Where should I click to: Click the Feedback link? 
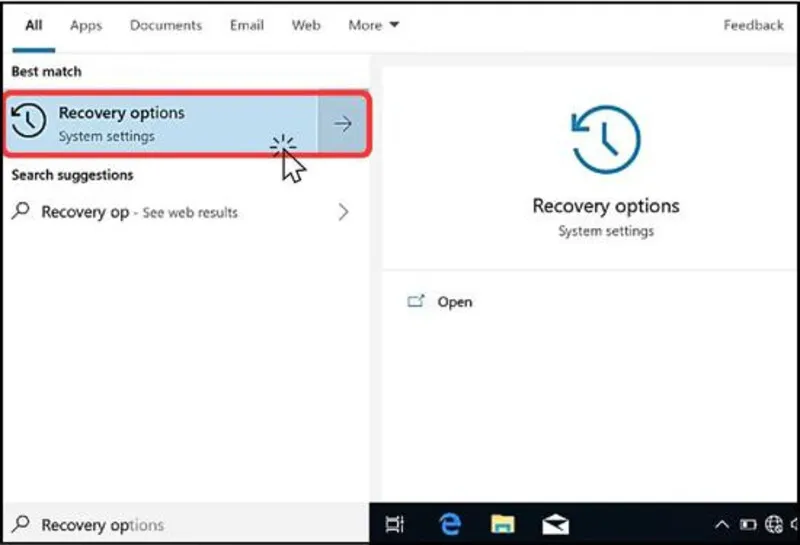pyautogui.click(x=753, y=25)
